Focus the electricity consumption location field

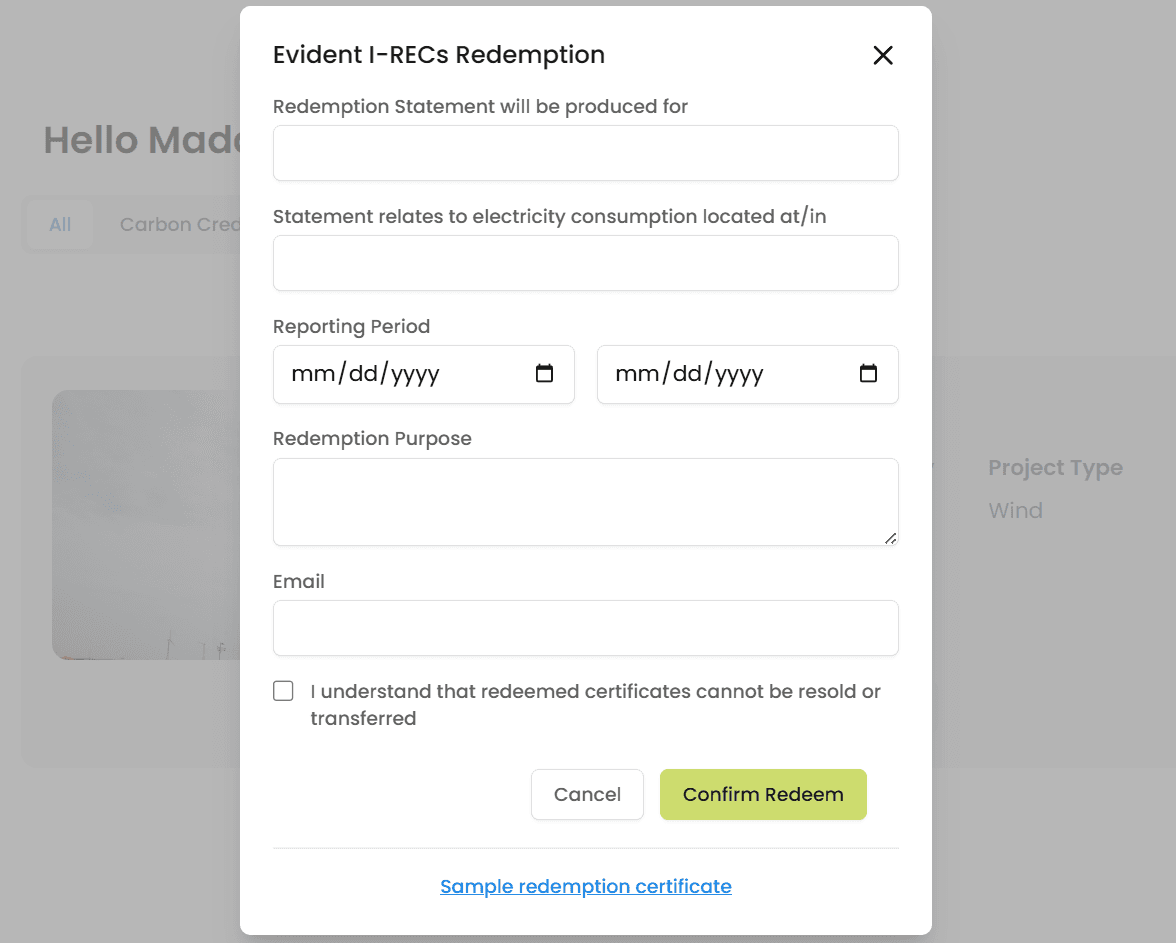pos(585,262)
